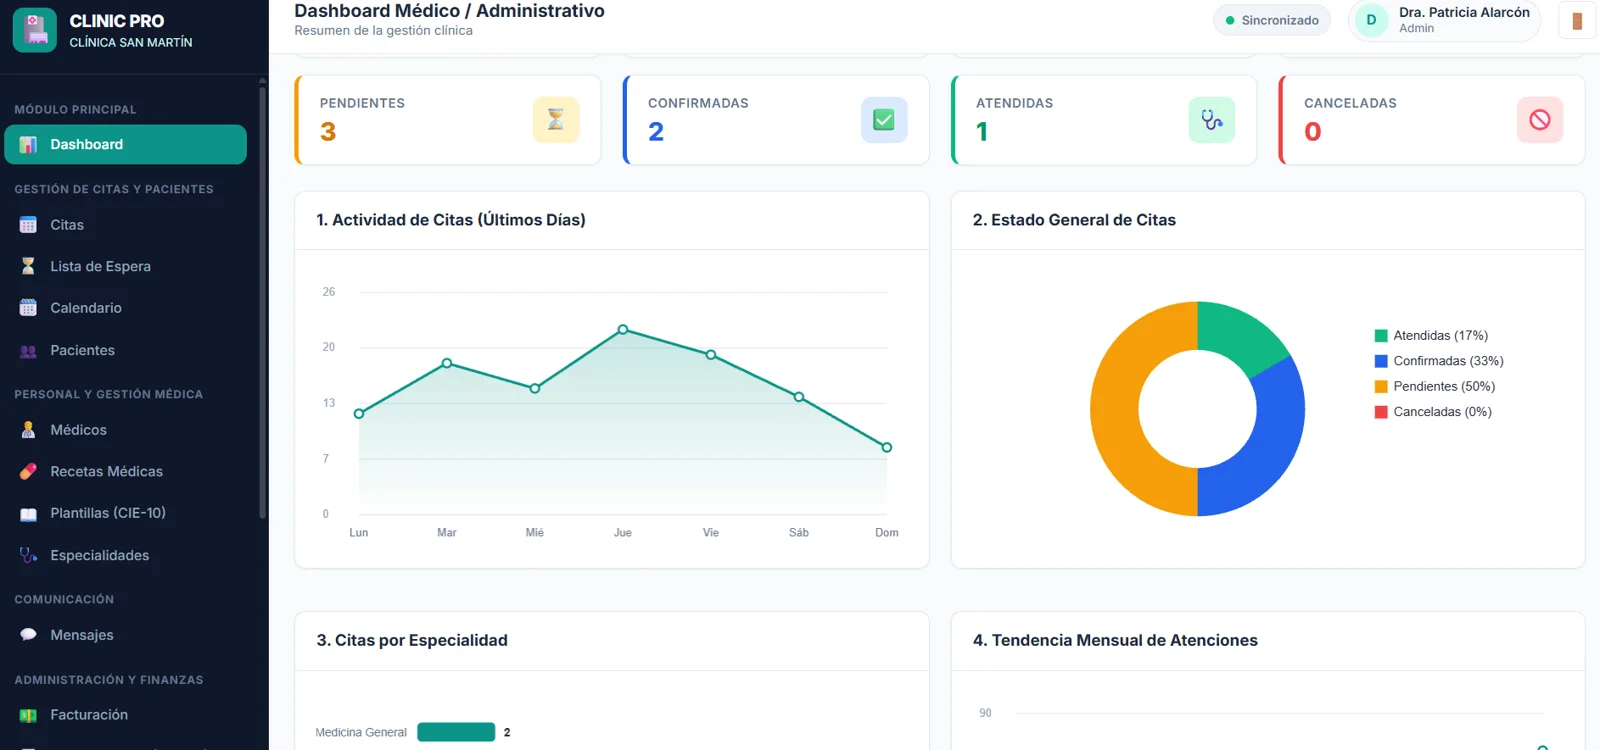This screenshot has height=750, width=1600.
Task: Click the Jue data point on line chart
Action: point(623,329)
